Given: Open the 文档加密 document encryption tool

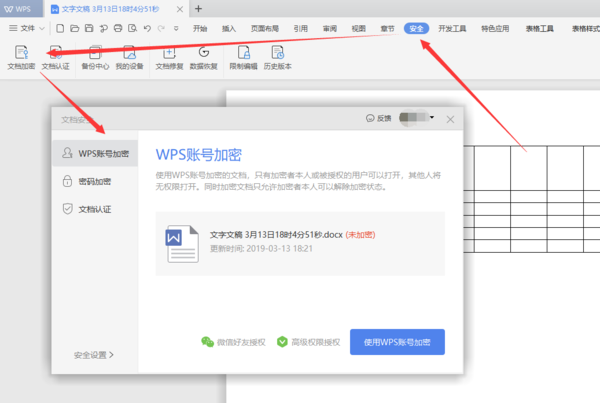Looking at the screenshot, I should point(21,57).
